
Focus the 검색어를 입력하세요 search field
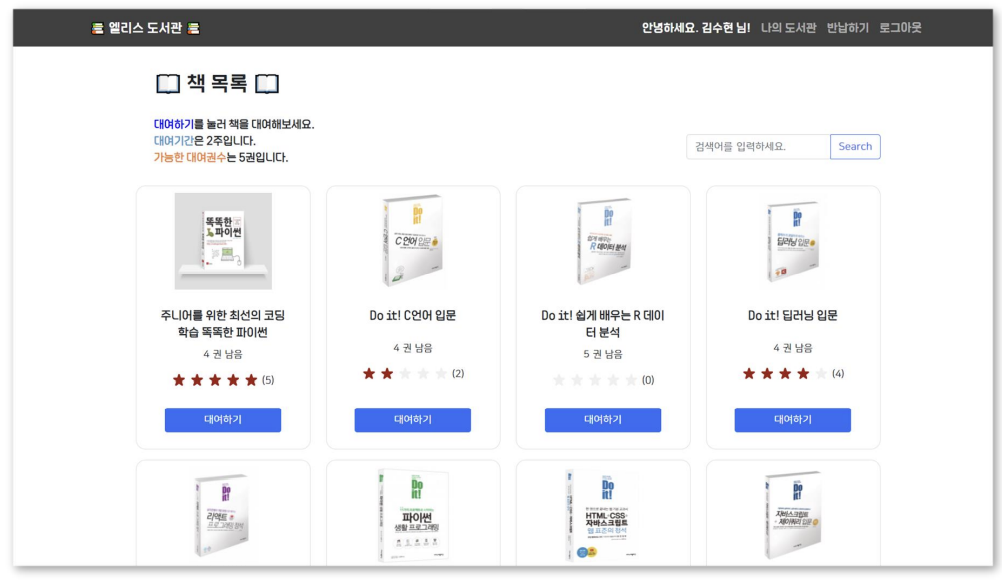pyautogui.click(x=758, y=147)
